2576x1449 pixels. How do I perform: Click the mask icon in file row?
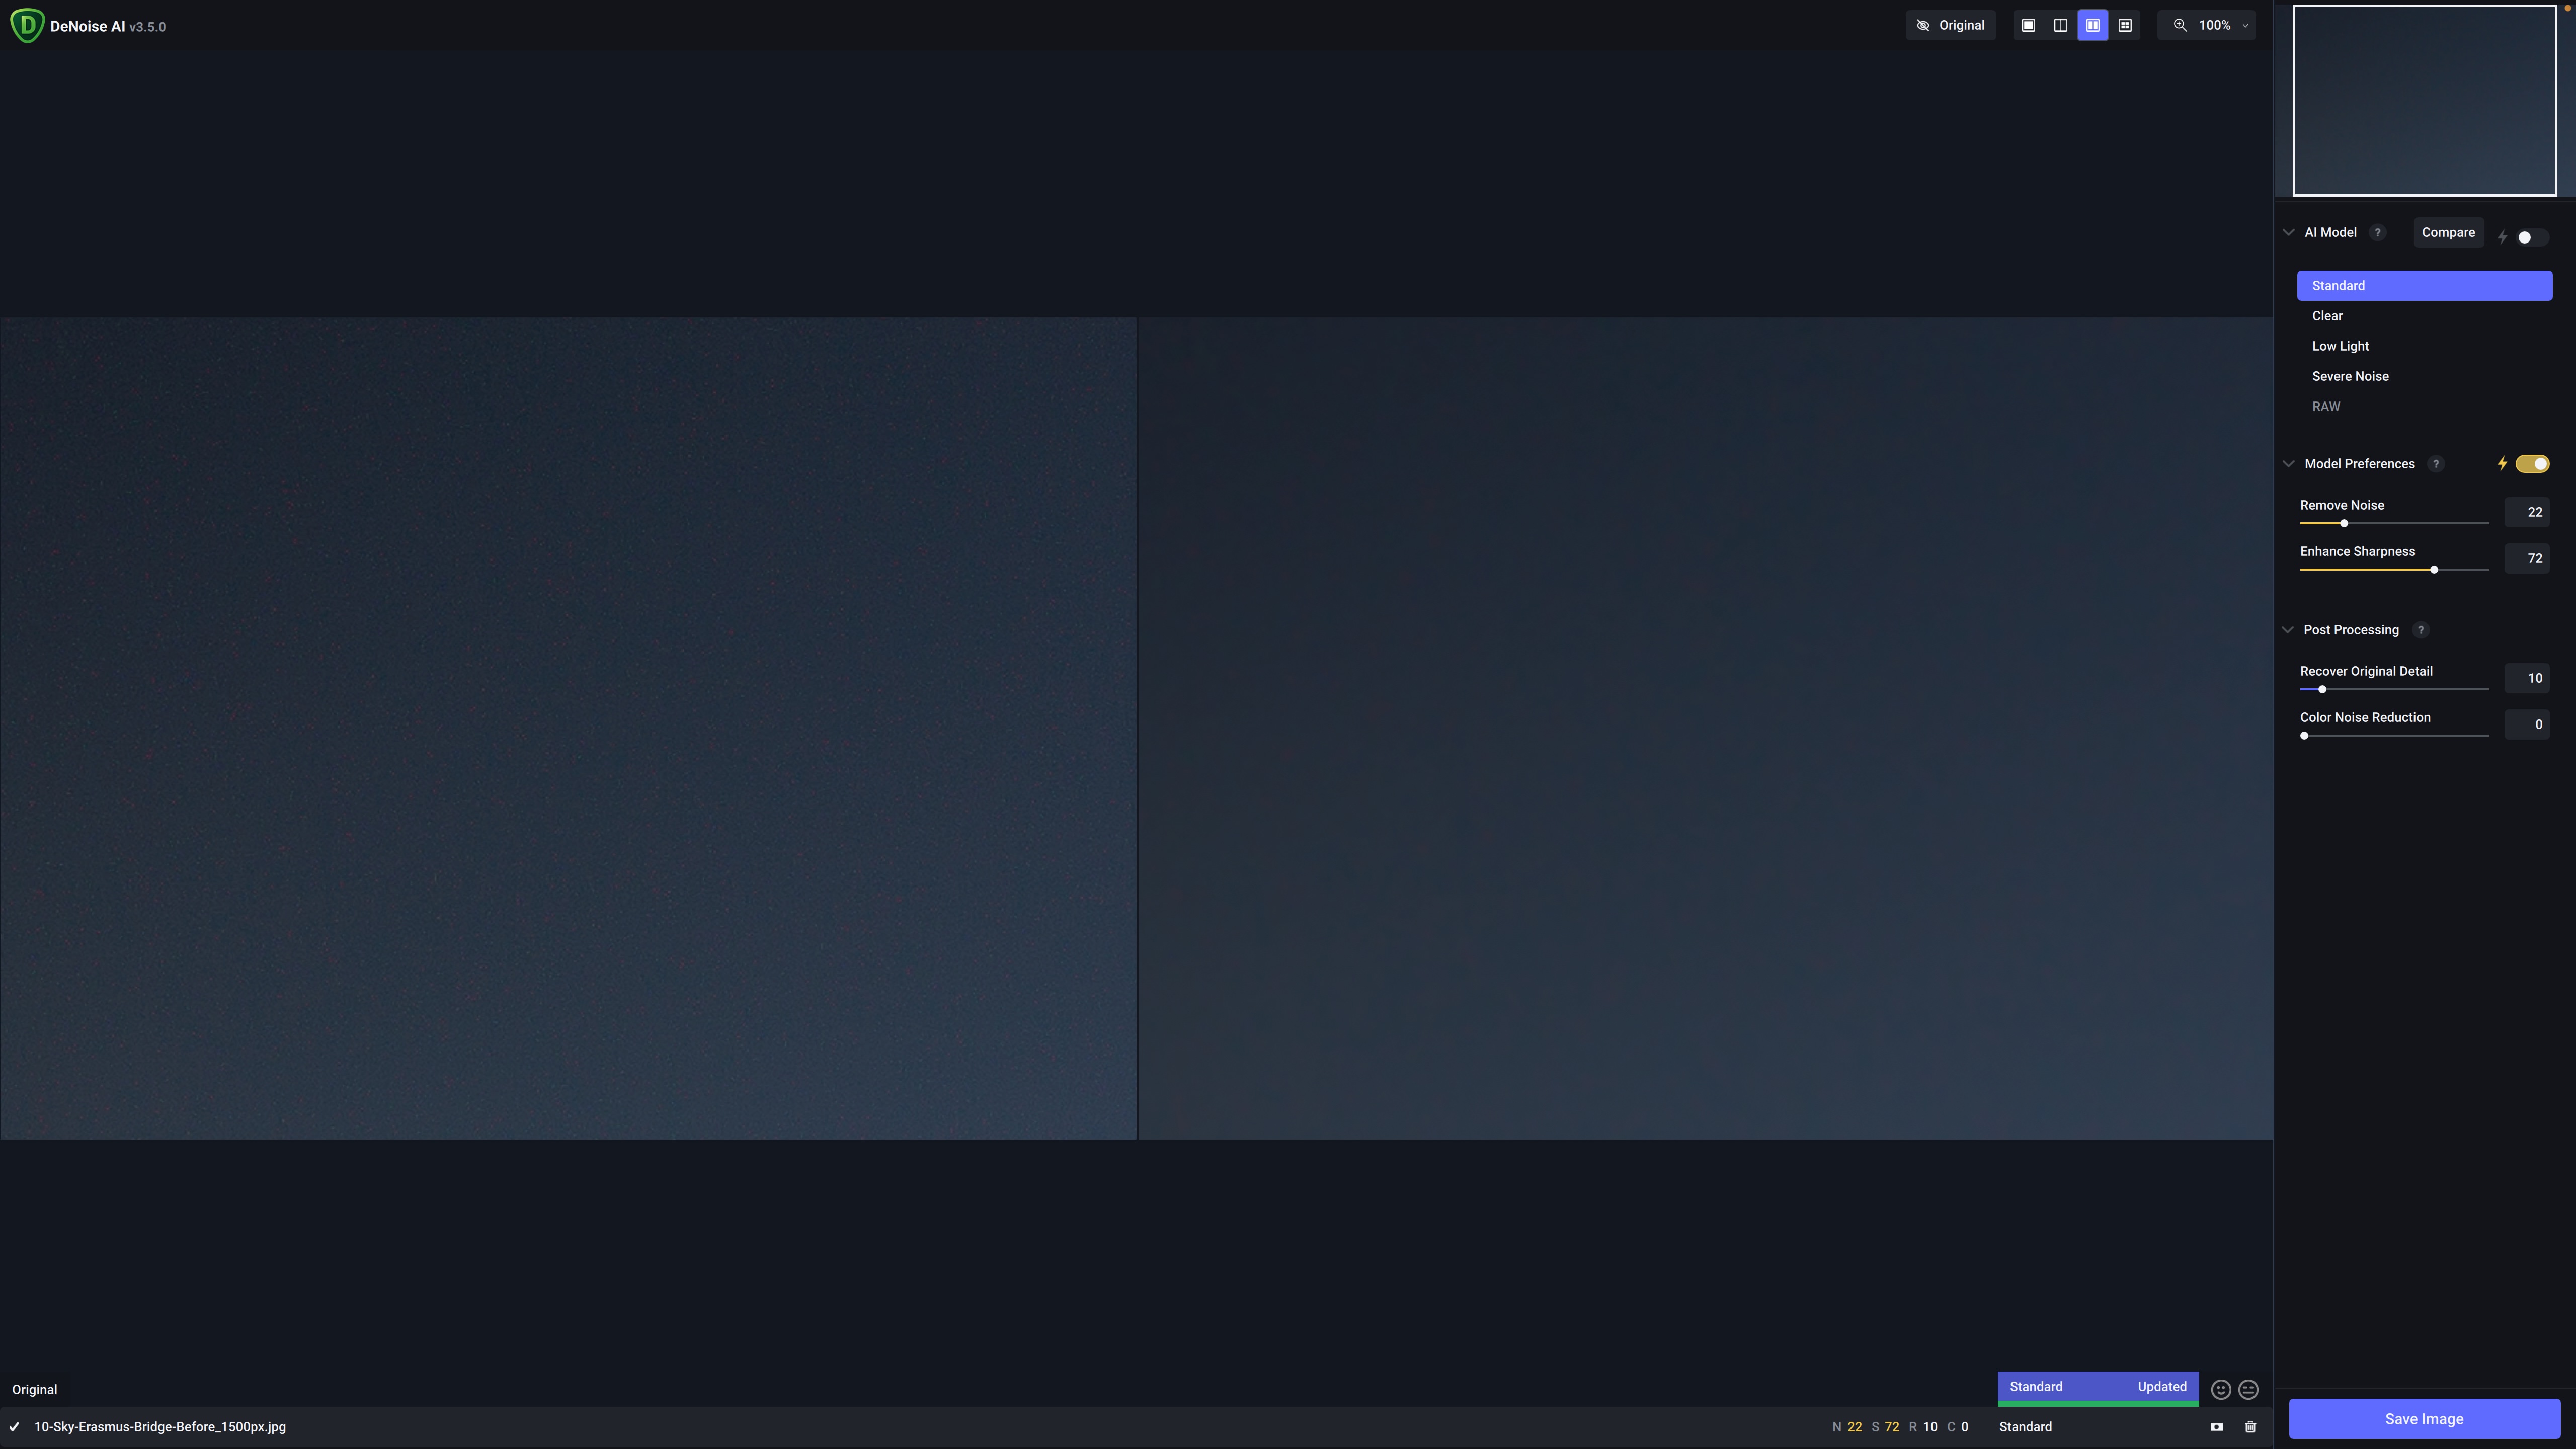2216,1427
